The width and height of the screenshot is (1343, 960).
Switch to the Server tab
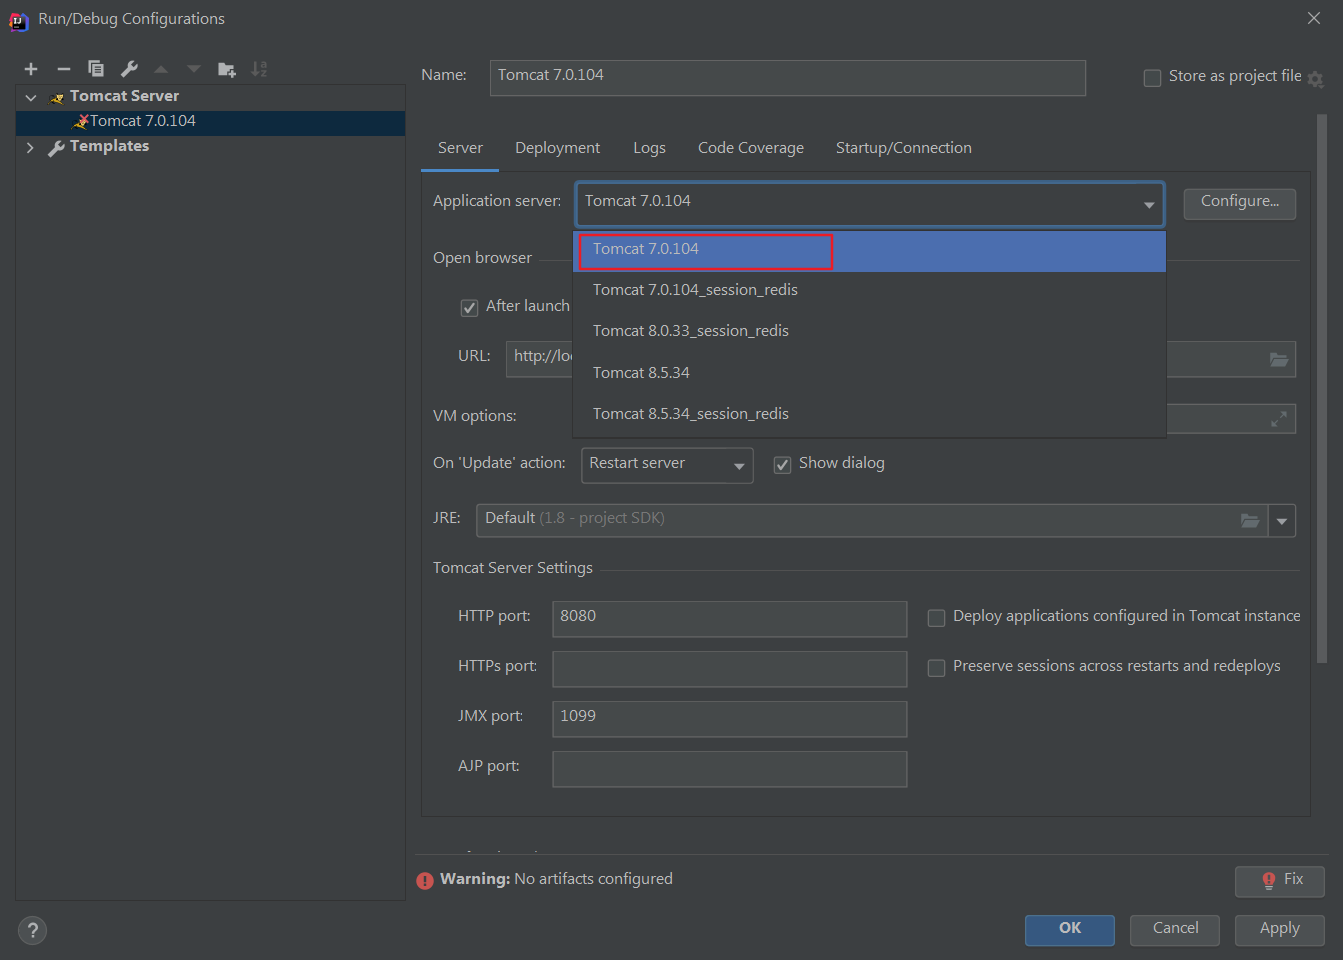pyautogui.click(x=460, y=148)
